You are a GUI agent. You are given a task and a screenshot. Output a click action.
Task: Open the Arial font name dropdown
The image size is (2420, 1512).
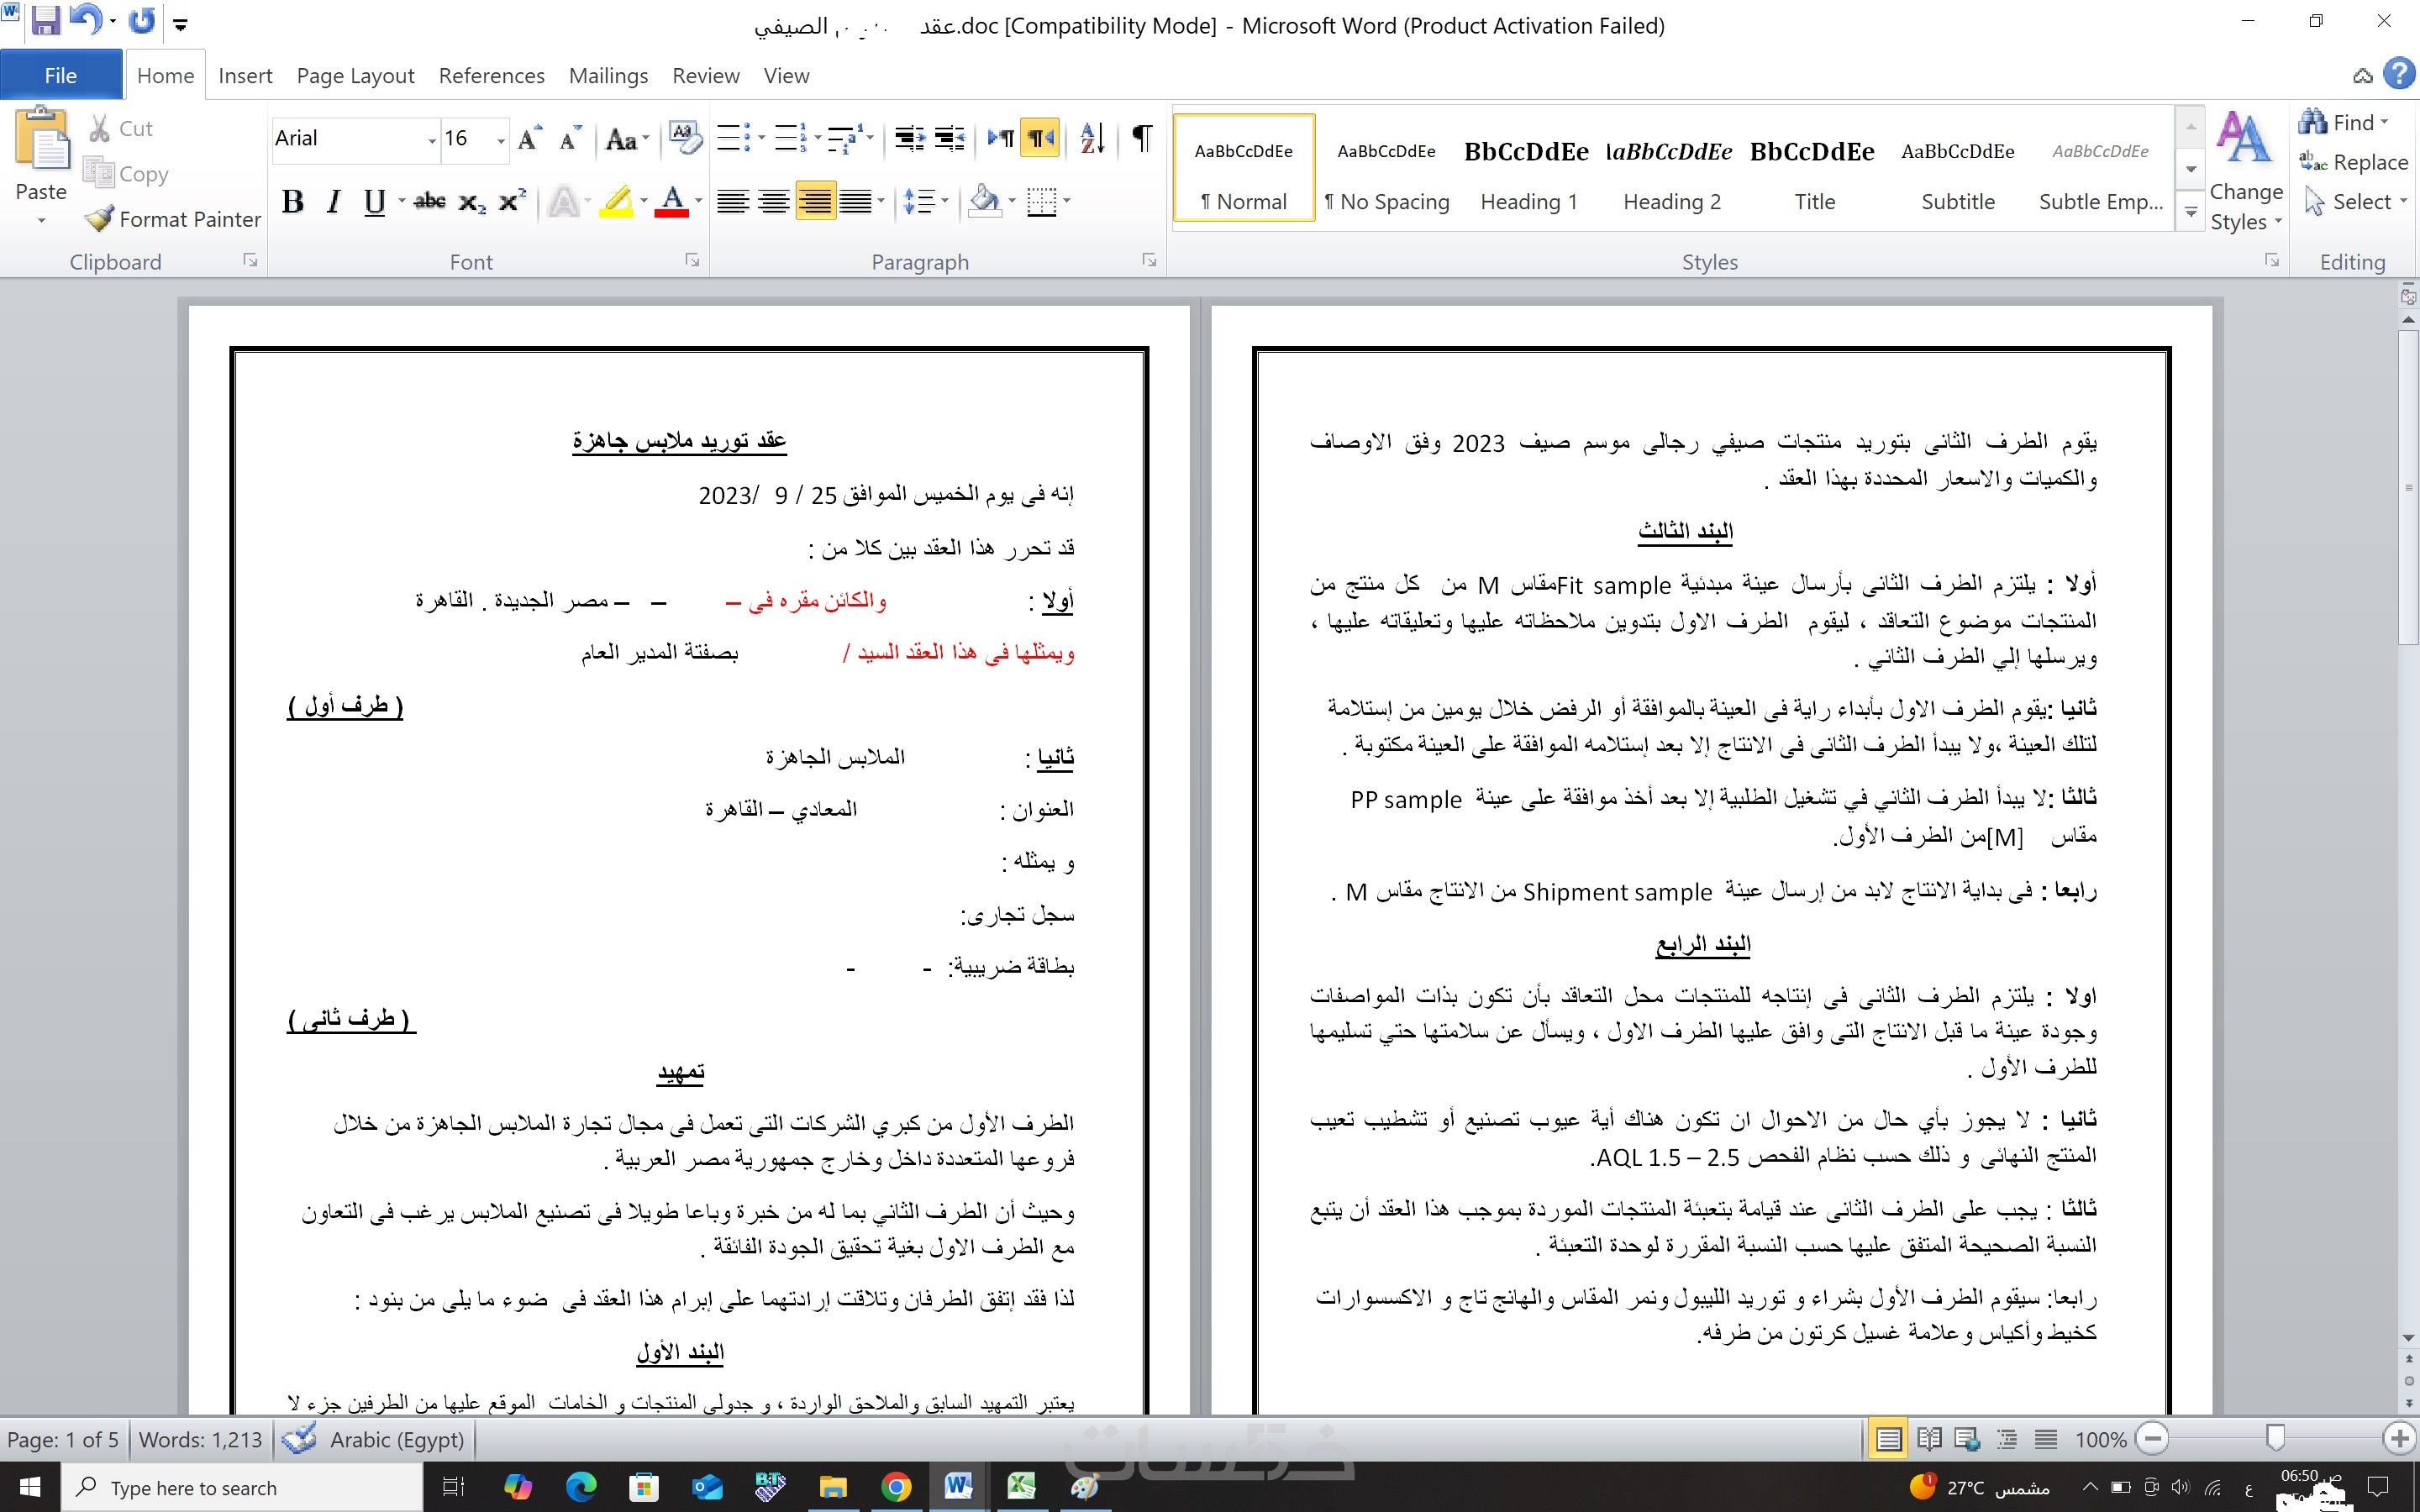pyautogui.click(x=432, y=140)
